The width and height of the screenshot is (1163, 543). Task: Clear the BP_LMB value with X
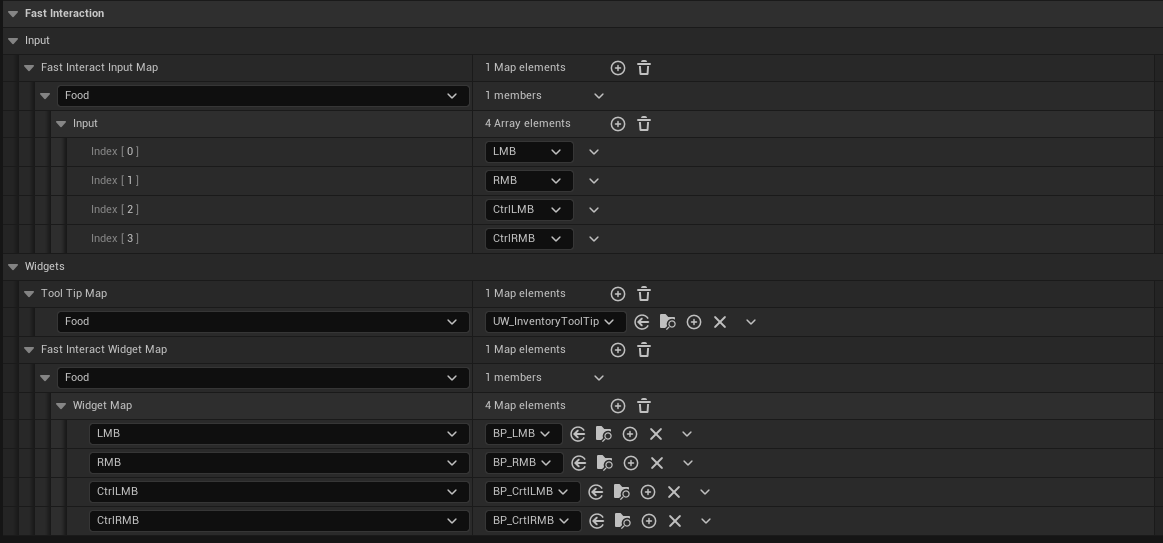coord(656,434)
